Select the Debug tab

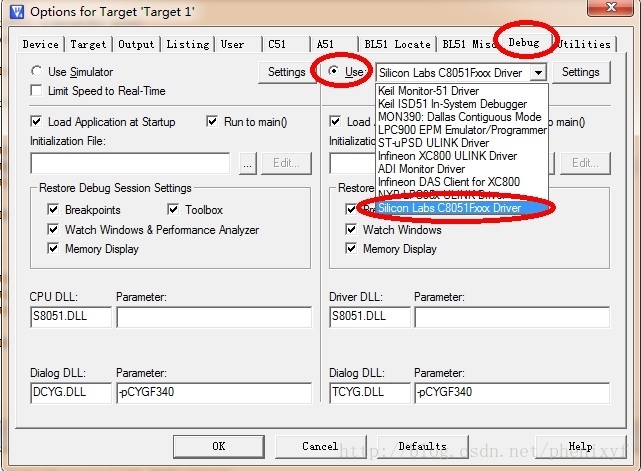[524, 43]
